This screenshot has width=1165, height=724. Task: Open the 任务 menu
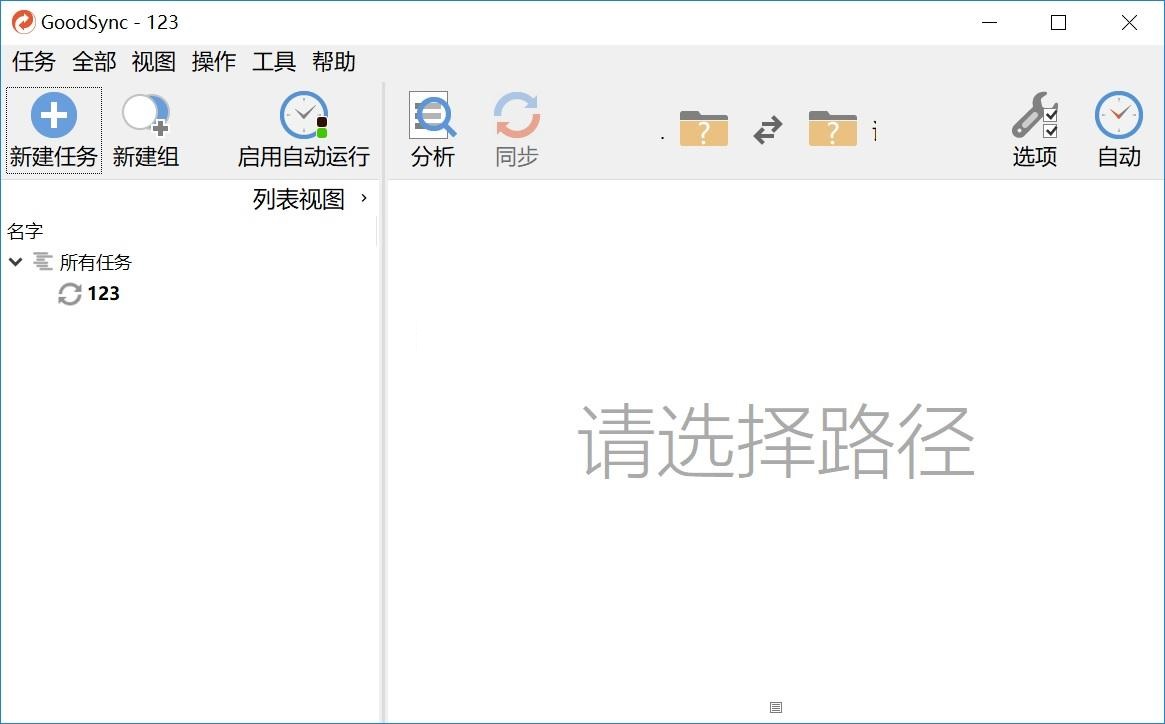[x=33, y=62]
